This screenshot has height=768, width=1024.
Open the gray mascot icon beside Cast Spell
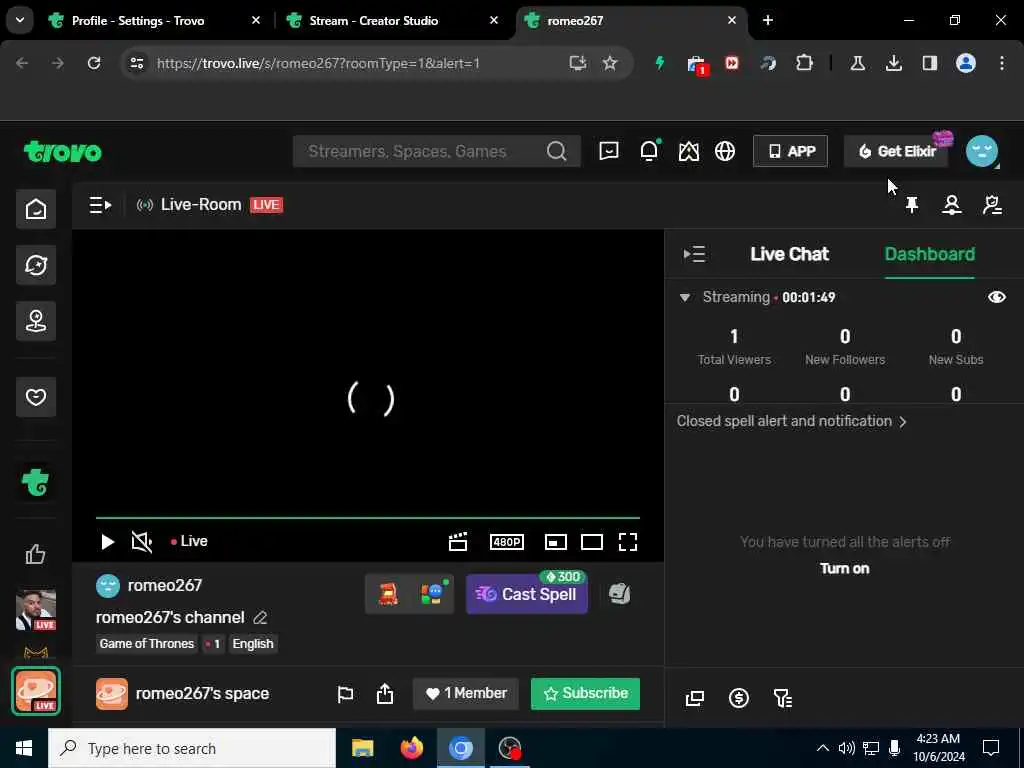(x=619, y=594)
